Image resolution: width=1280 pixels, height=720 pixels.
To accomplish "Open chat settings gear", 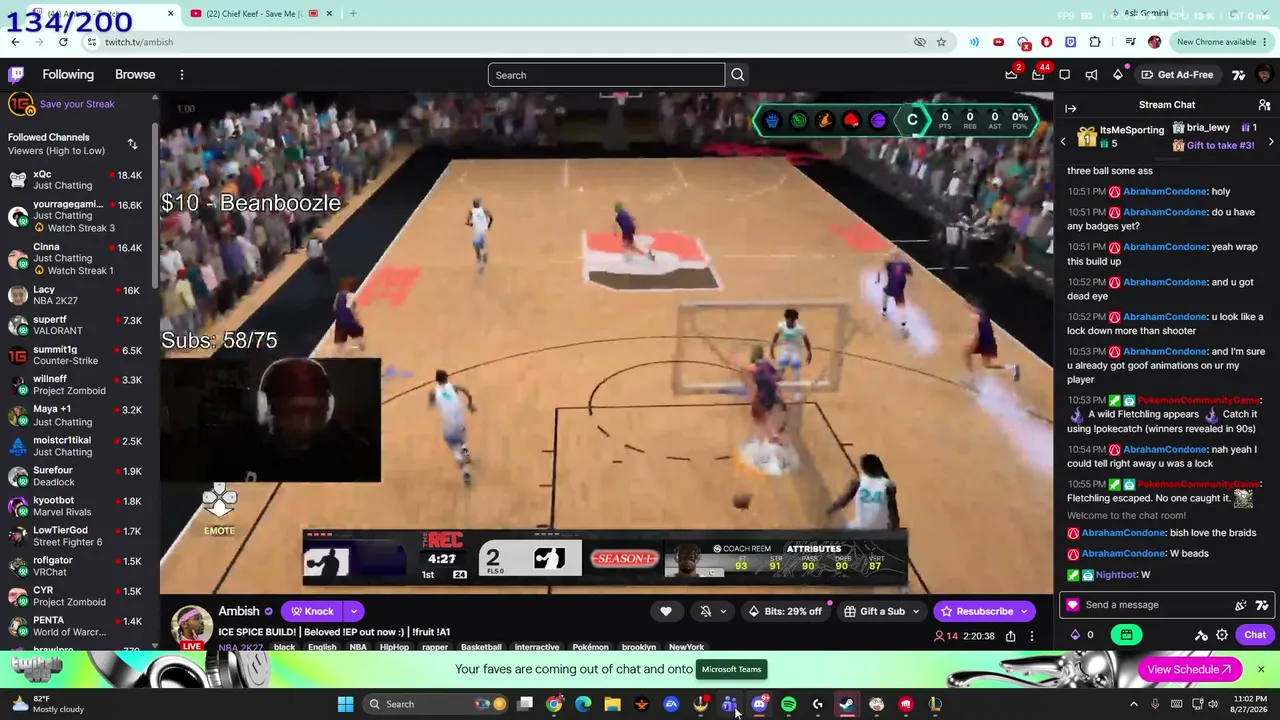I will (1222, 635).
